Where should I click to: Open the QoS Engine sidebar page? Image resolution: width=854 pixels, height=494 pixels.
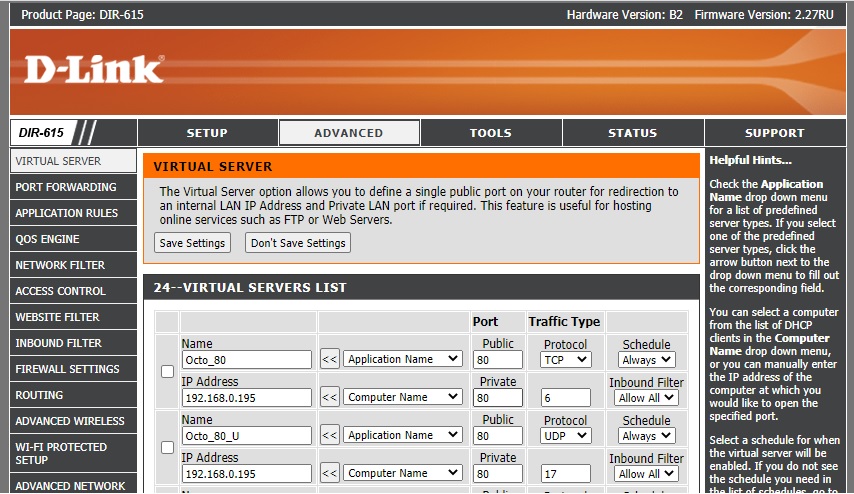click(x=73, y=239)
